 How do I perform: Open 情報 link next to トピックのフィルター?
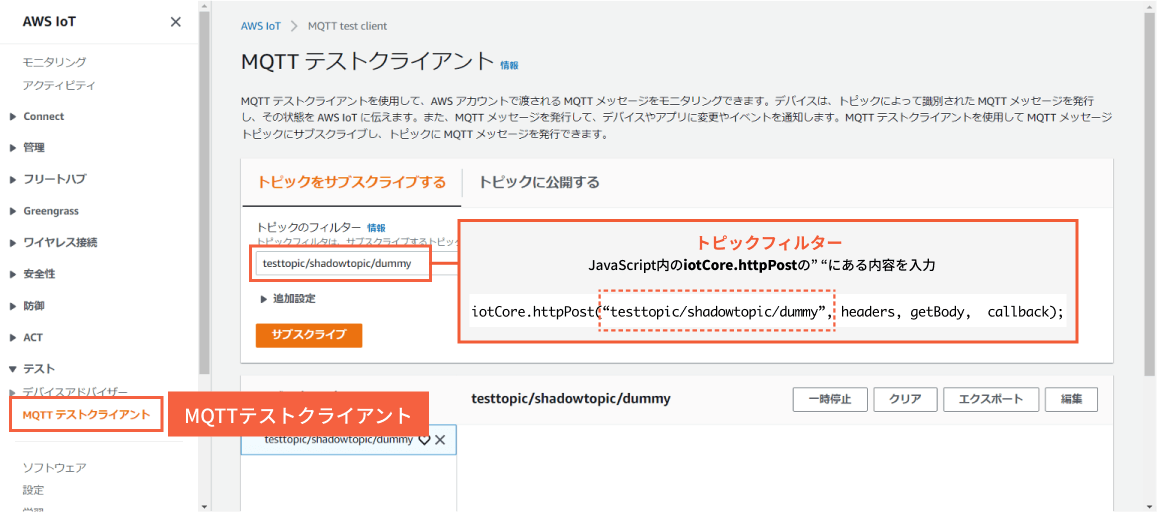tap(376, 228)
